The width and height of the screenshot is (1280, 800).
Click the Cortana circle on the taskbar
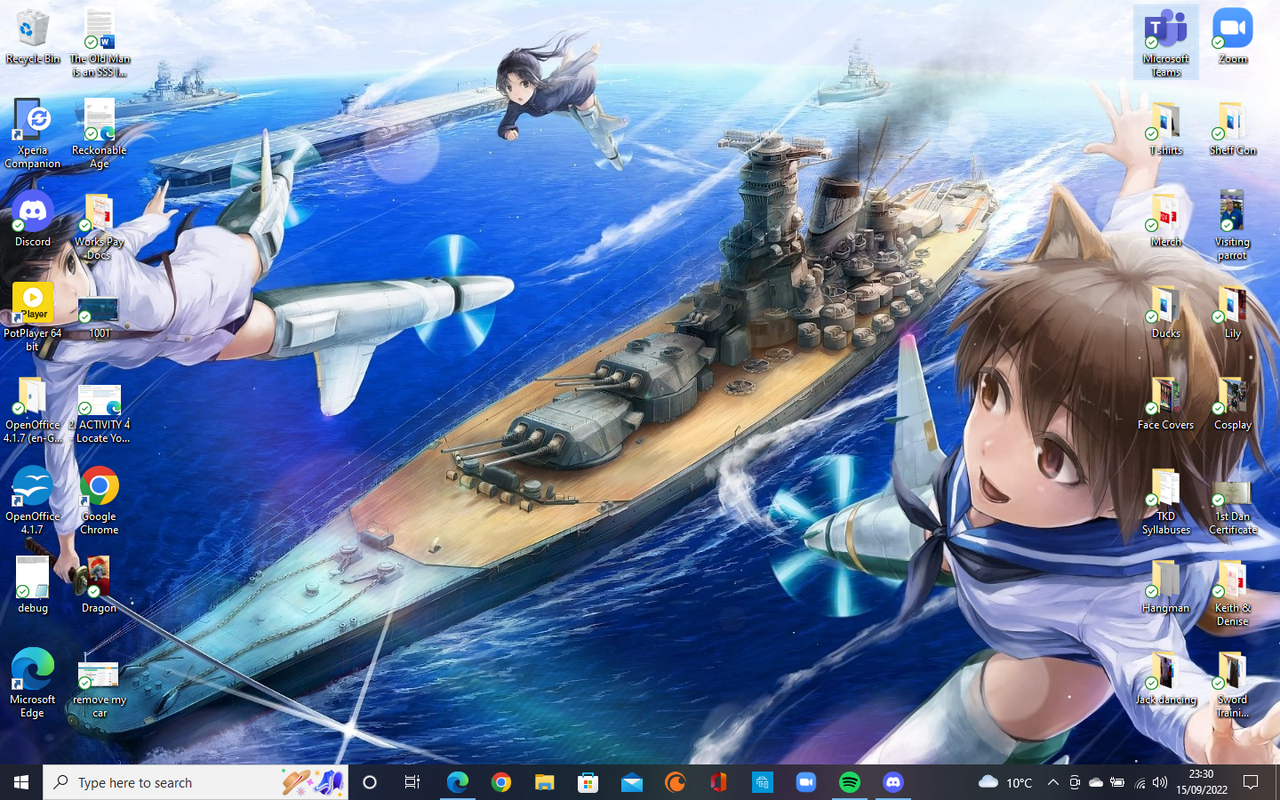click(369, 782)
